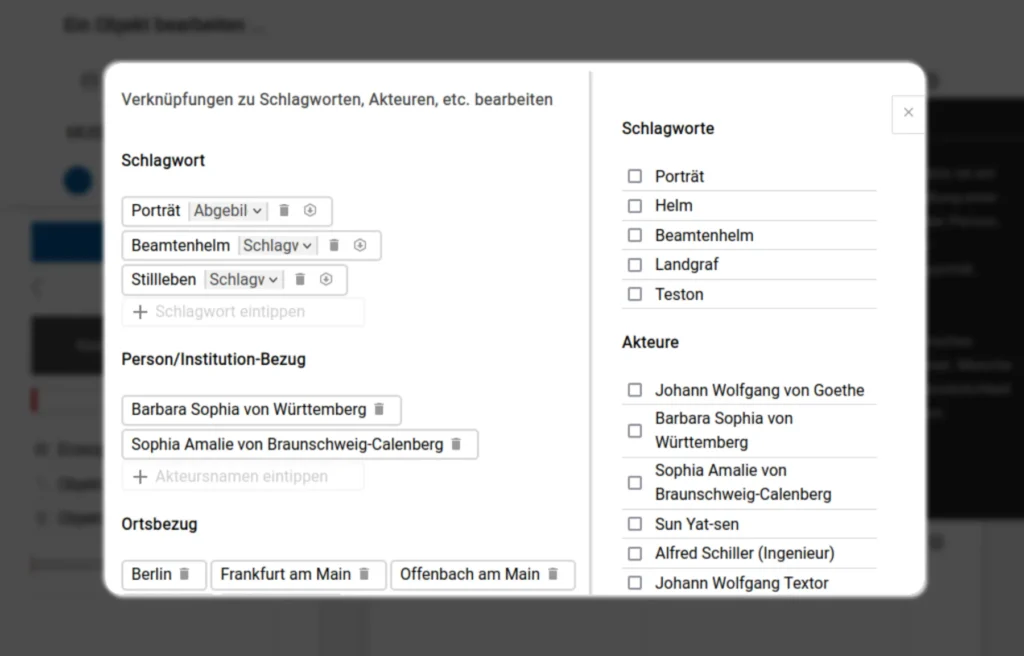1024x656 pixels.
Task: Click the Johann Wolfgang Textor label
Action: pyautogui.click(x=741, y=583)
